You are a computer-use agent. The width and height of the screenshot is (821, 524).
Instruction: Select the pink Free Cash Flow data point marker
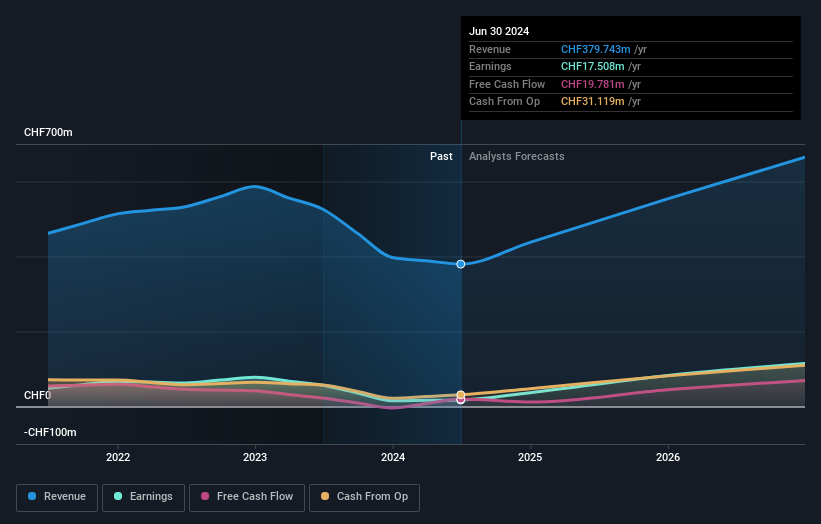[x=461, y=400]
